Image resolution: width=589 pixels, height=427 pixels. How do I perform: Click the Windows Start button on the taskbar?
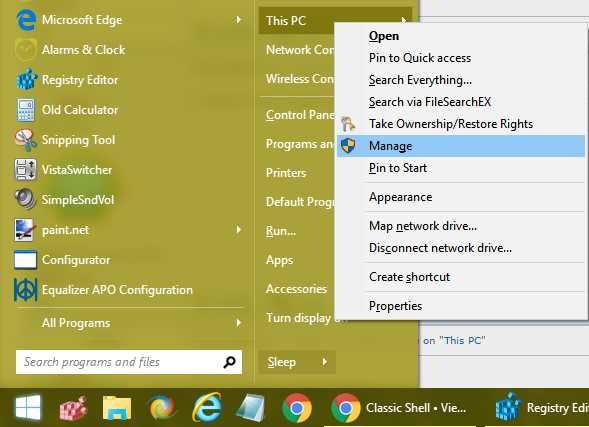[x=28, y=407]
